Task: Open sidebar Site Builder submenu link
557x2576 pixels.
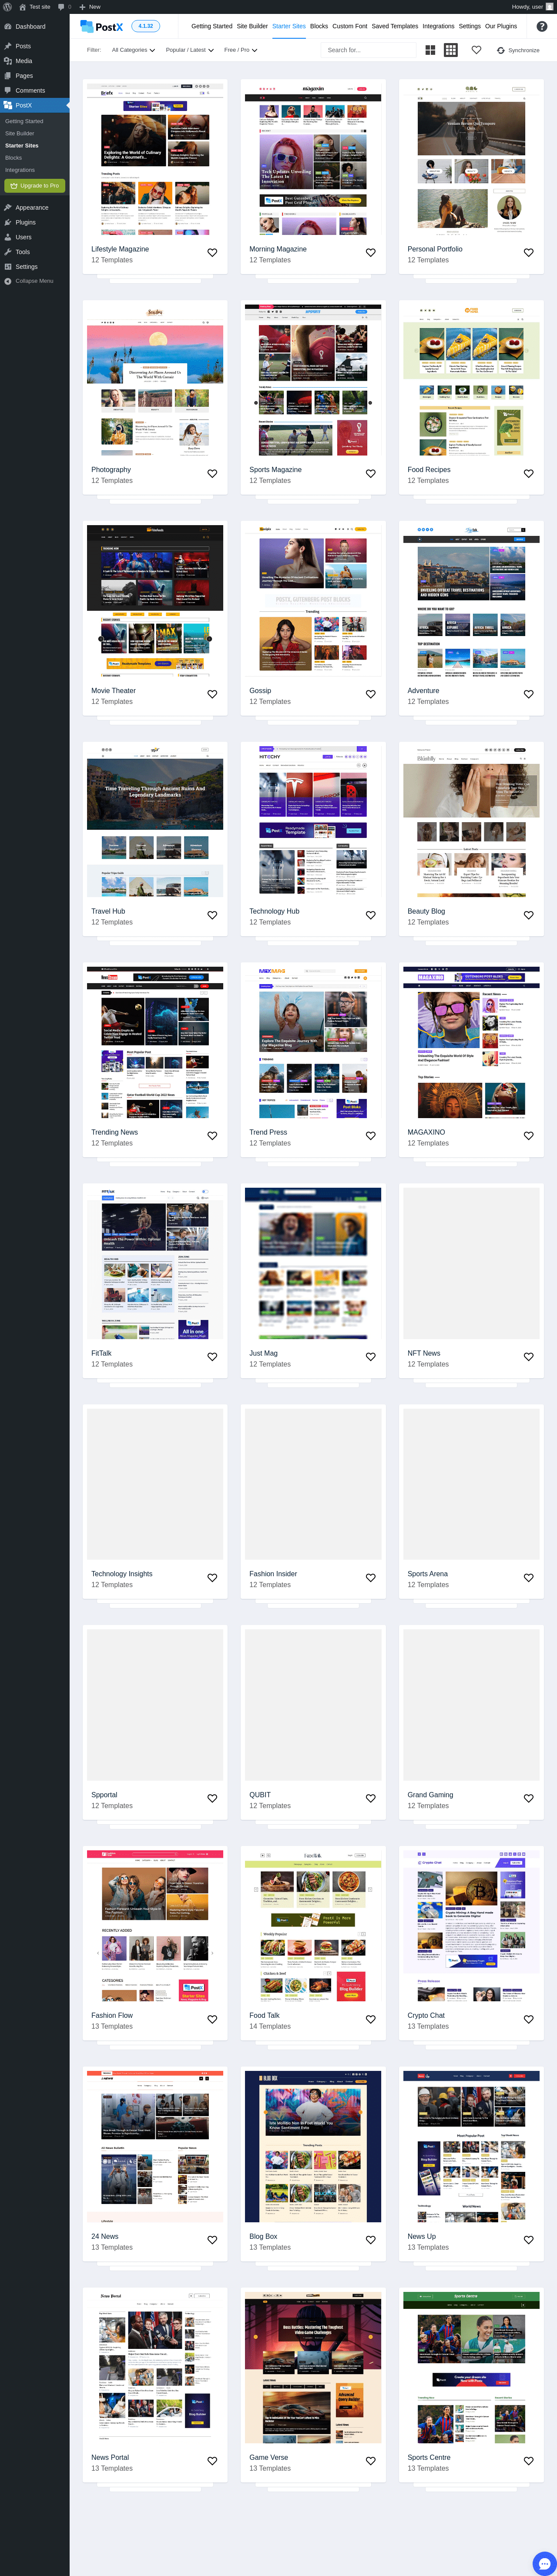Action: pos(20,133)
